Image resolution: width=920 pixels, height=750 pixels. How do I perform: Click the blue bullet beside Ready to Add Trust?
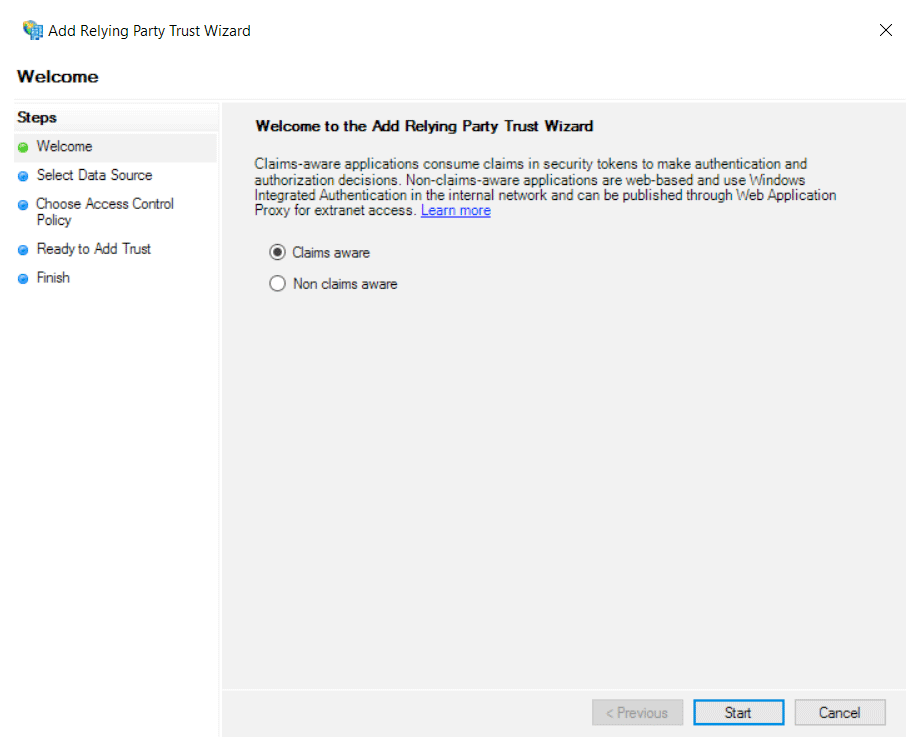[x=23, y=250]
